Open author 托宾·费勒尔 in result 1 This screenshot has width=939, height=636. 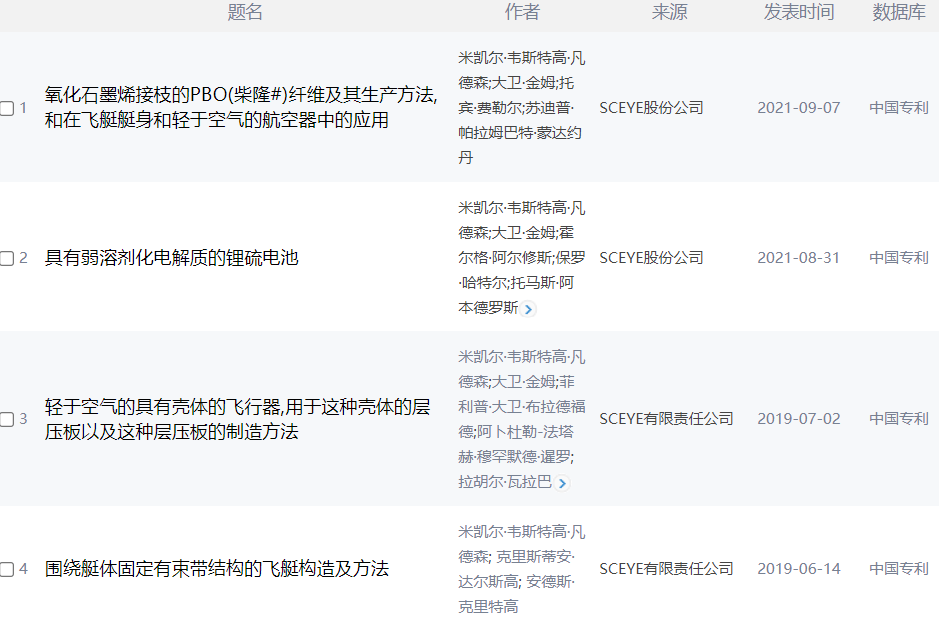496,107
